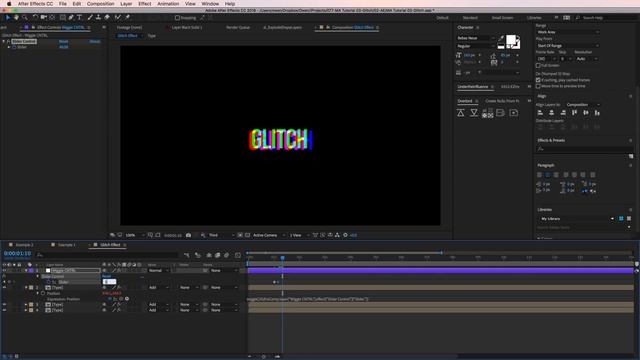Click the Character panel eyedropper
Viewport: 640px width, 360px height.
click(501, 38)
